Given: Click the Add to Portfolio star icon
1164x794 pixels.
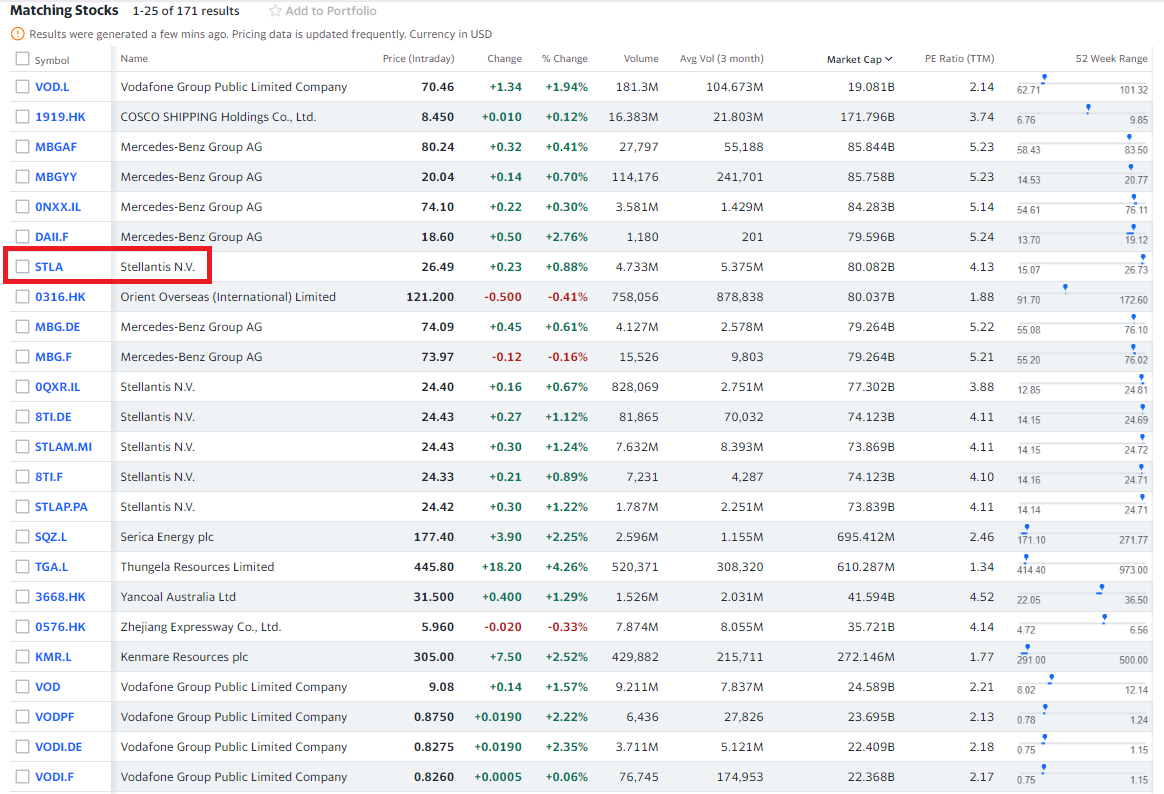Looking at the screenshot, I should (275, 11).
